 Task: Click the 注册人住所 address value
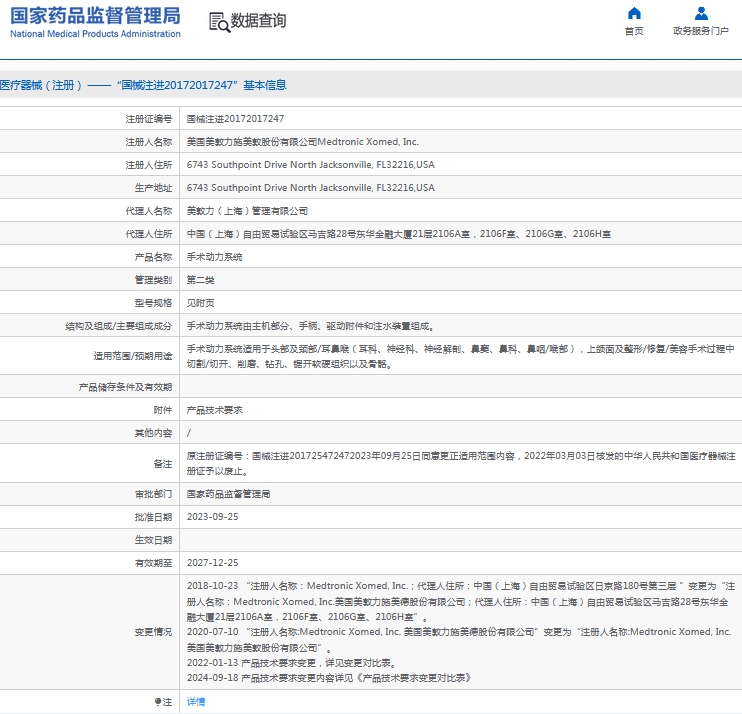pyautogui.click(x=310, y=165)
